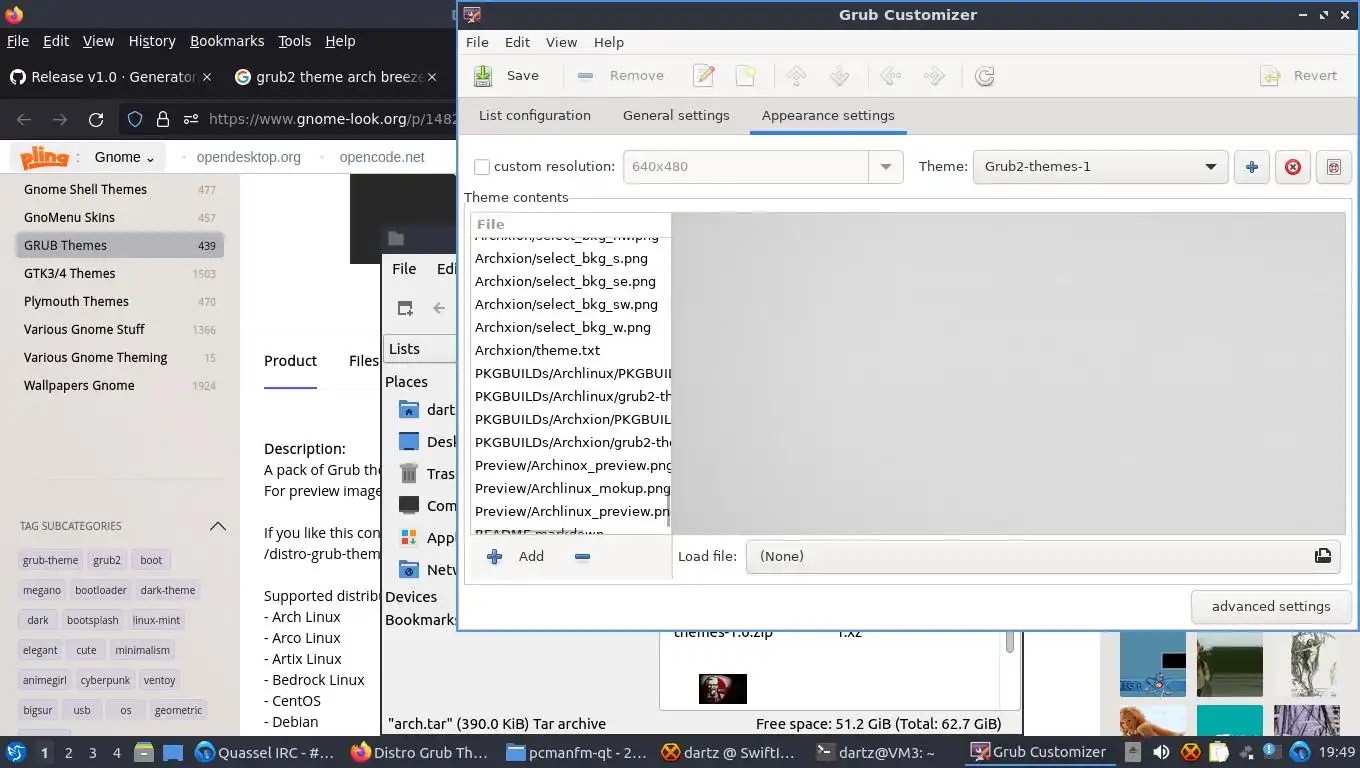Open Grub Customizer File menu

pos(477,42)
